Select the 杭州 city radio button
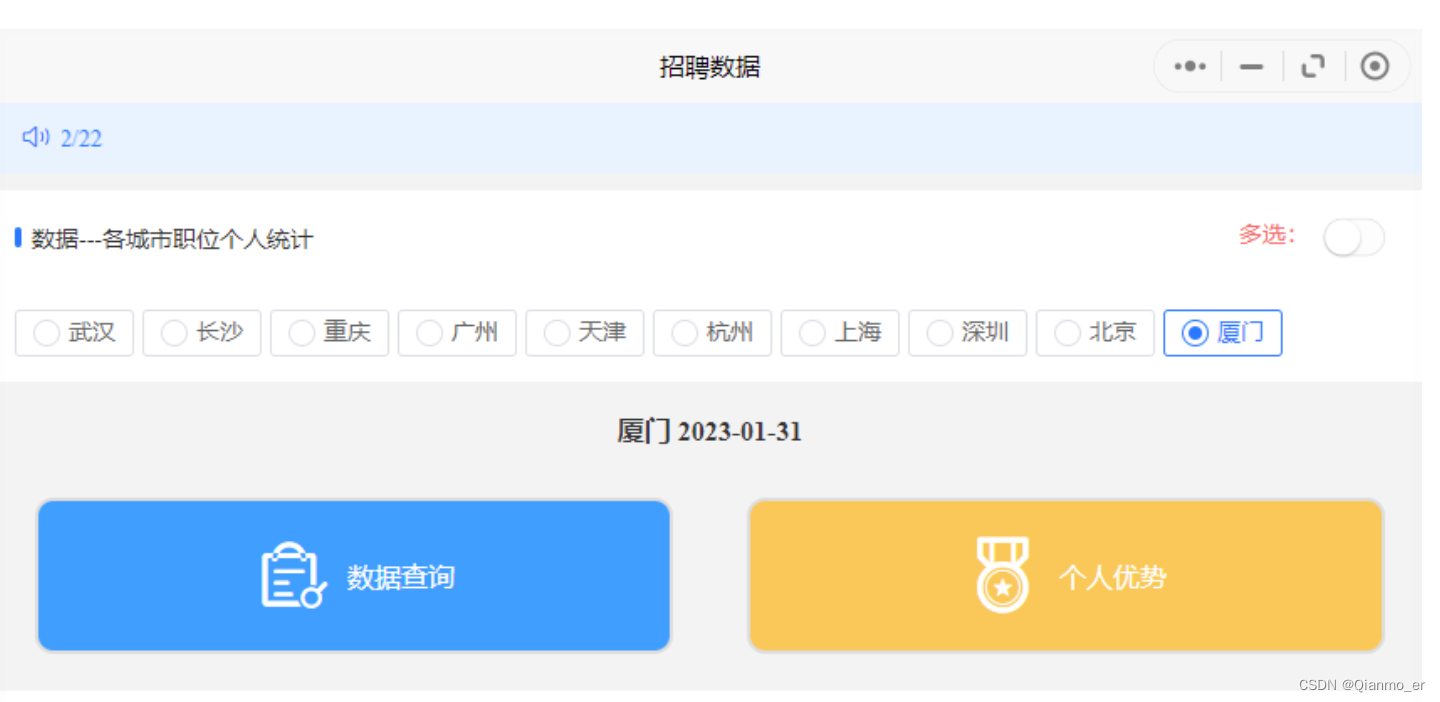 [x=712, y=332]
